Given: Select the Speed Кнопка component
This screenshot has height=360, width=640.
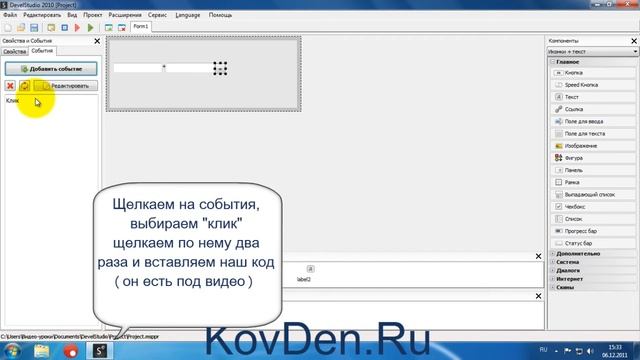Looking at the screenshot, I should coord(593,85).
